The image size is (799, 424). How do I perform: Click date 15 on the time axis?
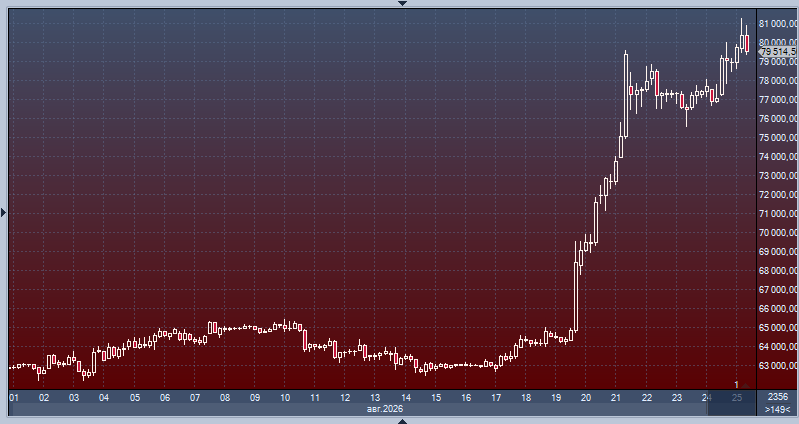pyautogui.click(x=436, y=398)
